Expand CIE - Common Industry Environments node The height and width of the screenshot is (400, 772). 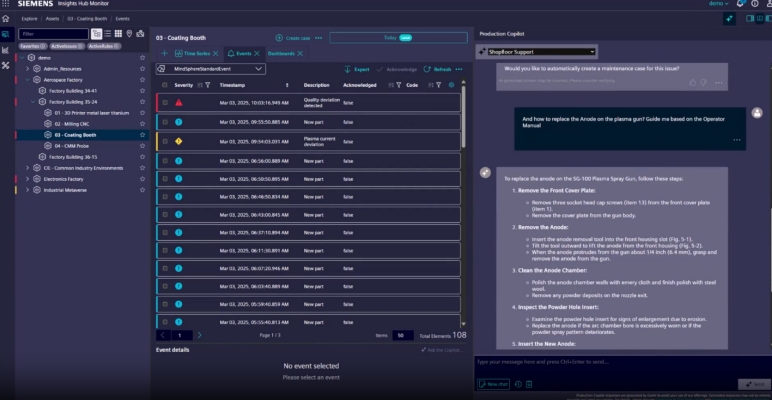[x=28, y=168]
